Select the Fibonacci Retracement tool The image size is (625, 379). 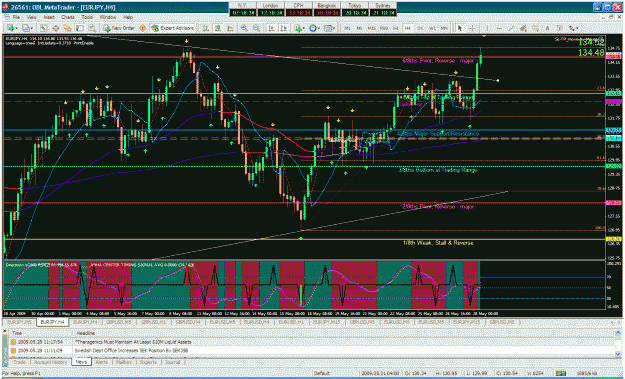pyautogui.click(x=535, y=28)
